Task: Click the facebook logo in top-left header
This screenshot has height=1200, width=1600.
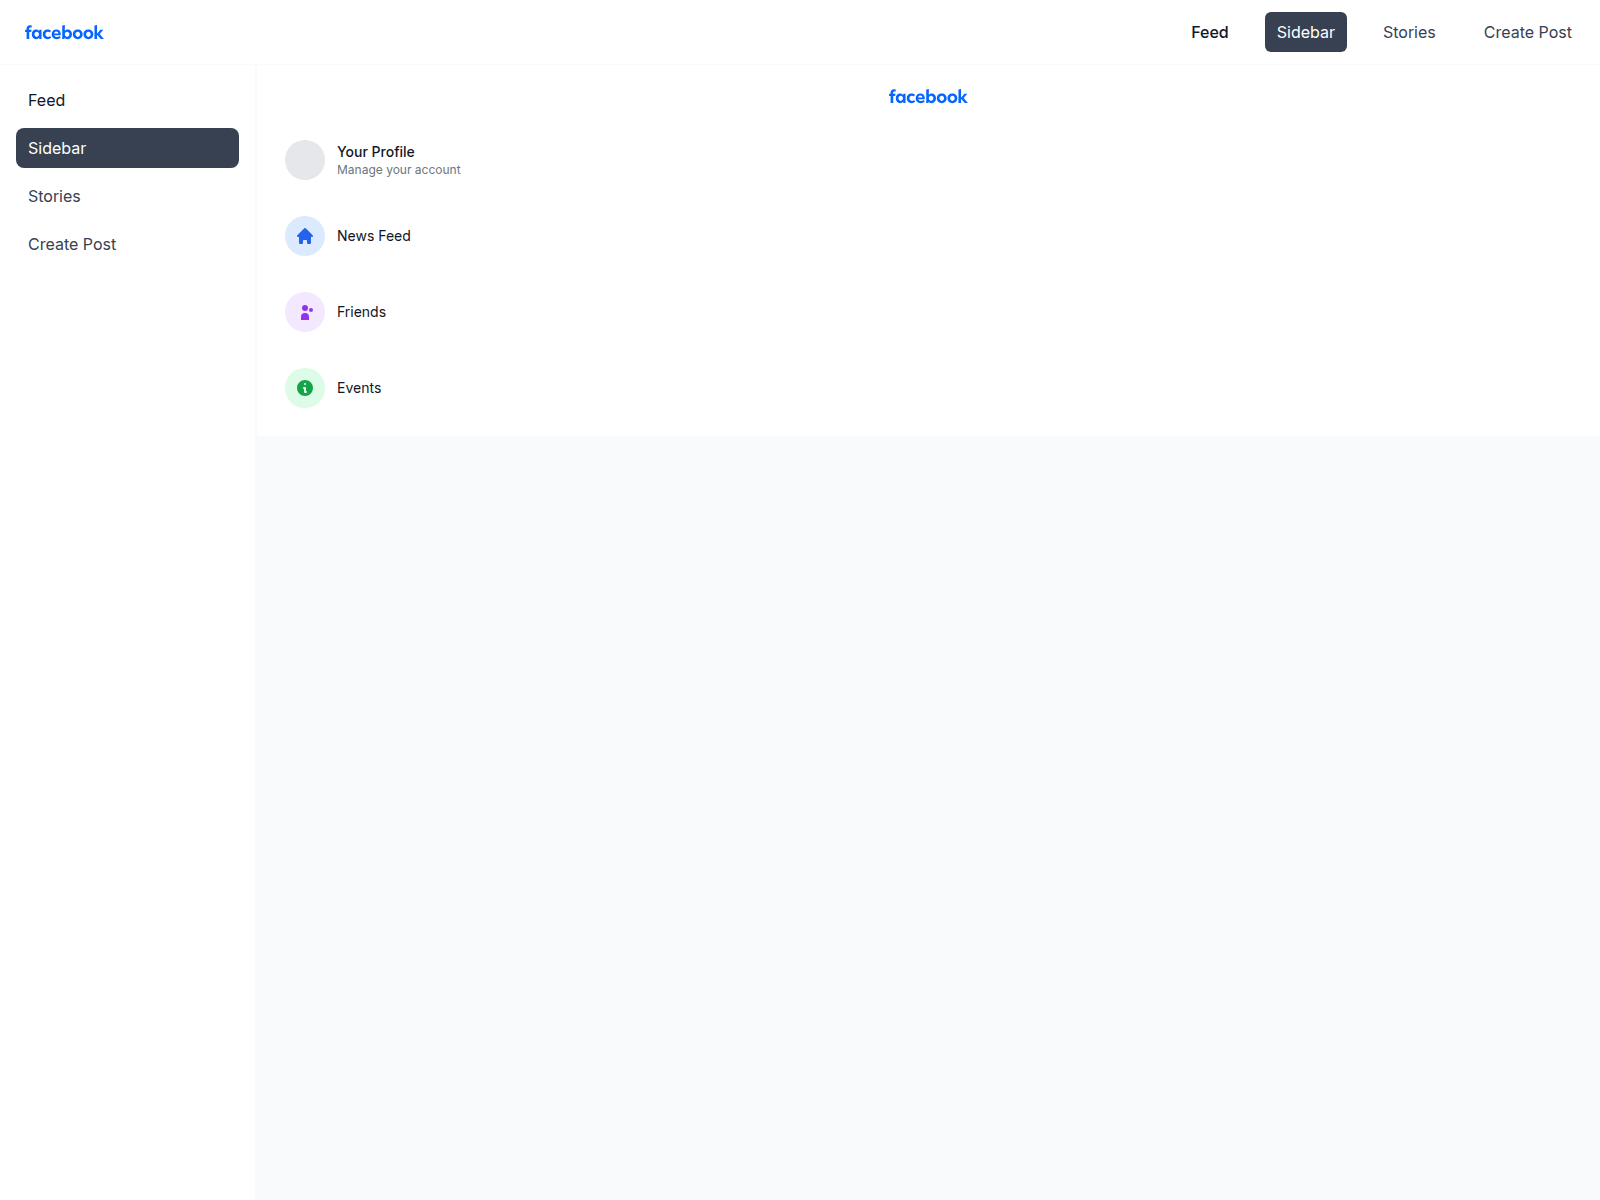Action: click(x=64, y=32)
